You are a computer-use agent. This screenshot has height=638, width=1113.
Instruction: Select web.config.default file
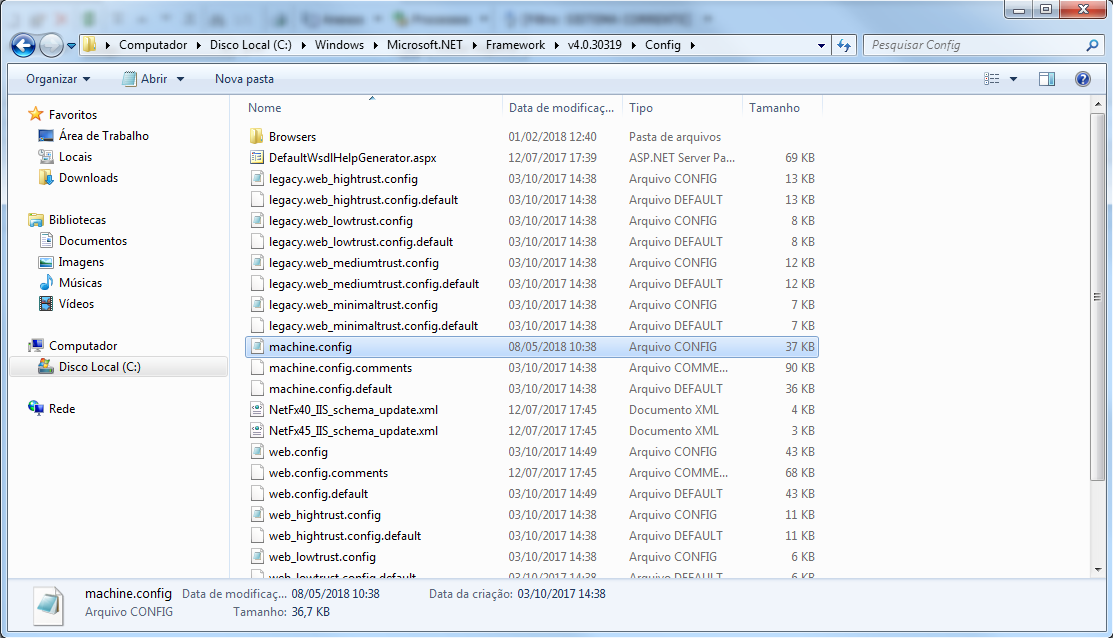[318, 493]
